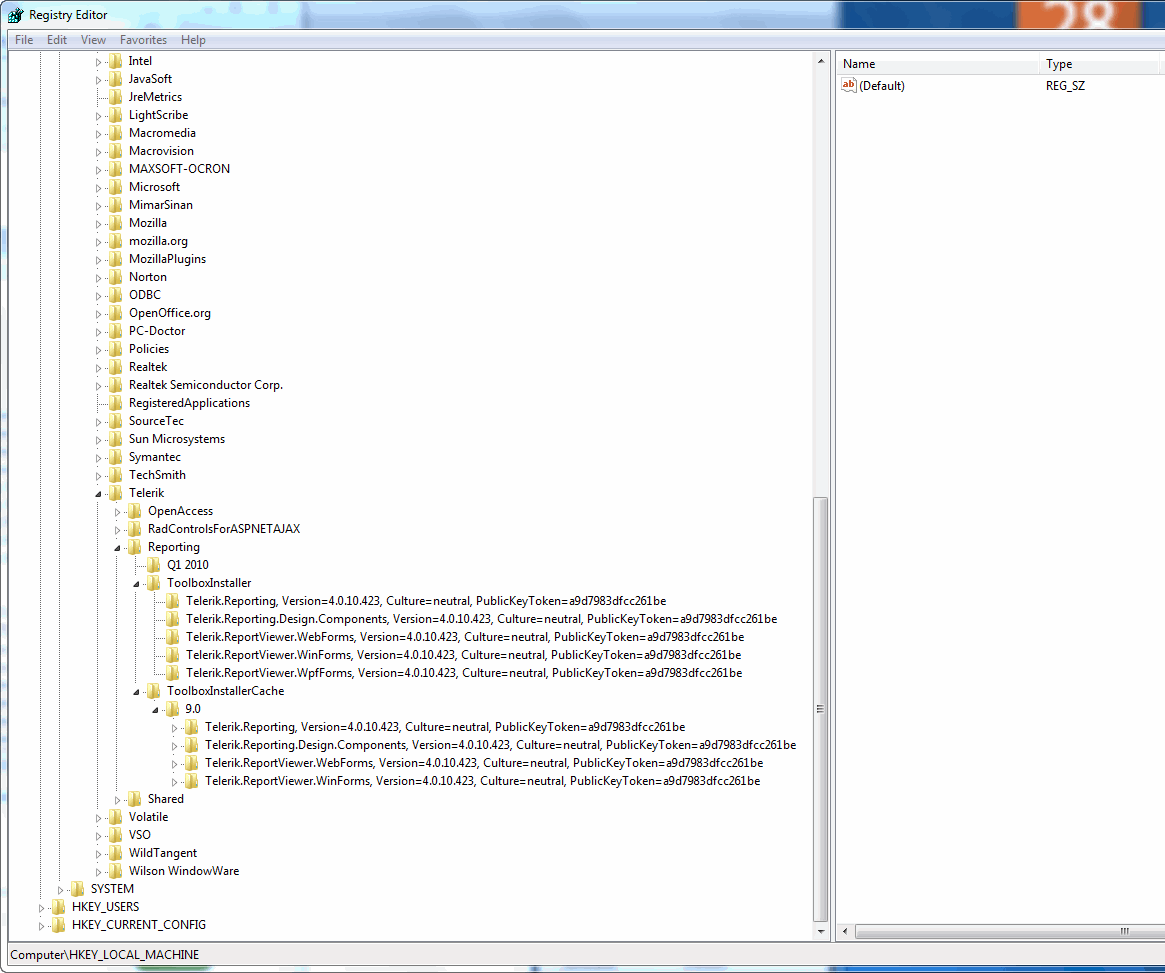Click the values pane horizontal scrollbar thumb
1165x973 pixels.
(x=1010, y=931)
